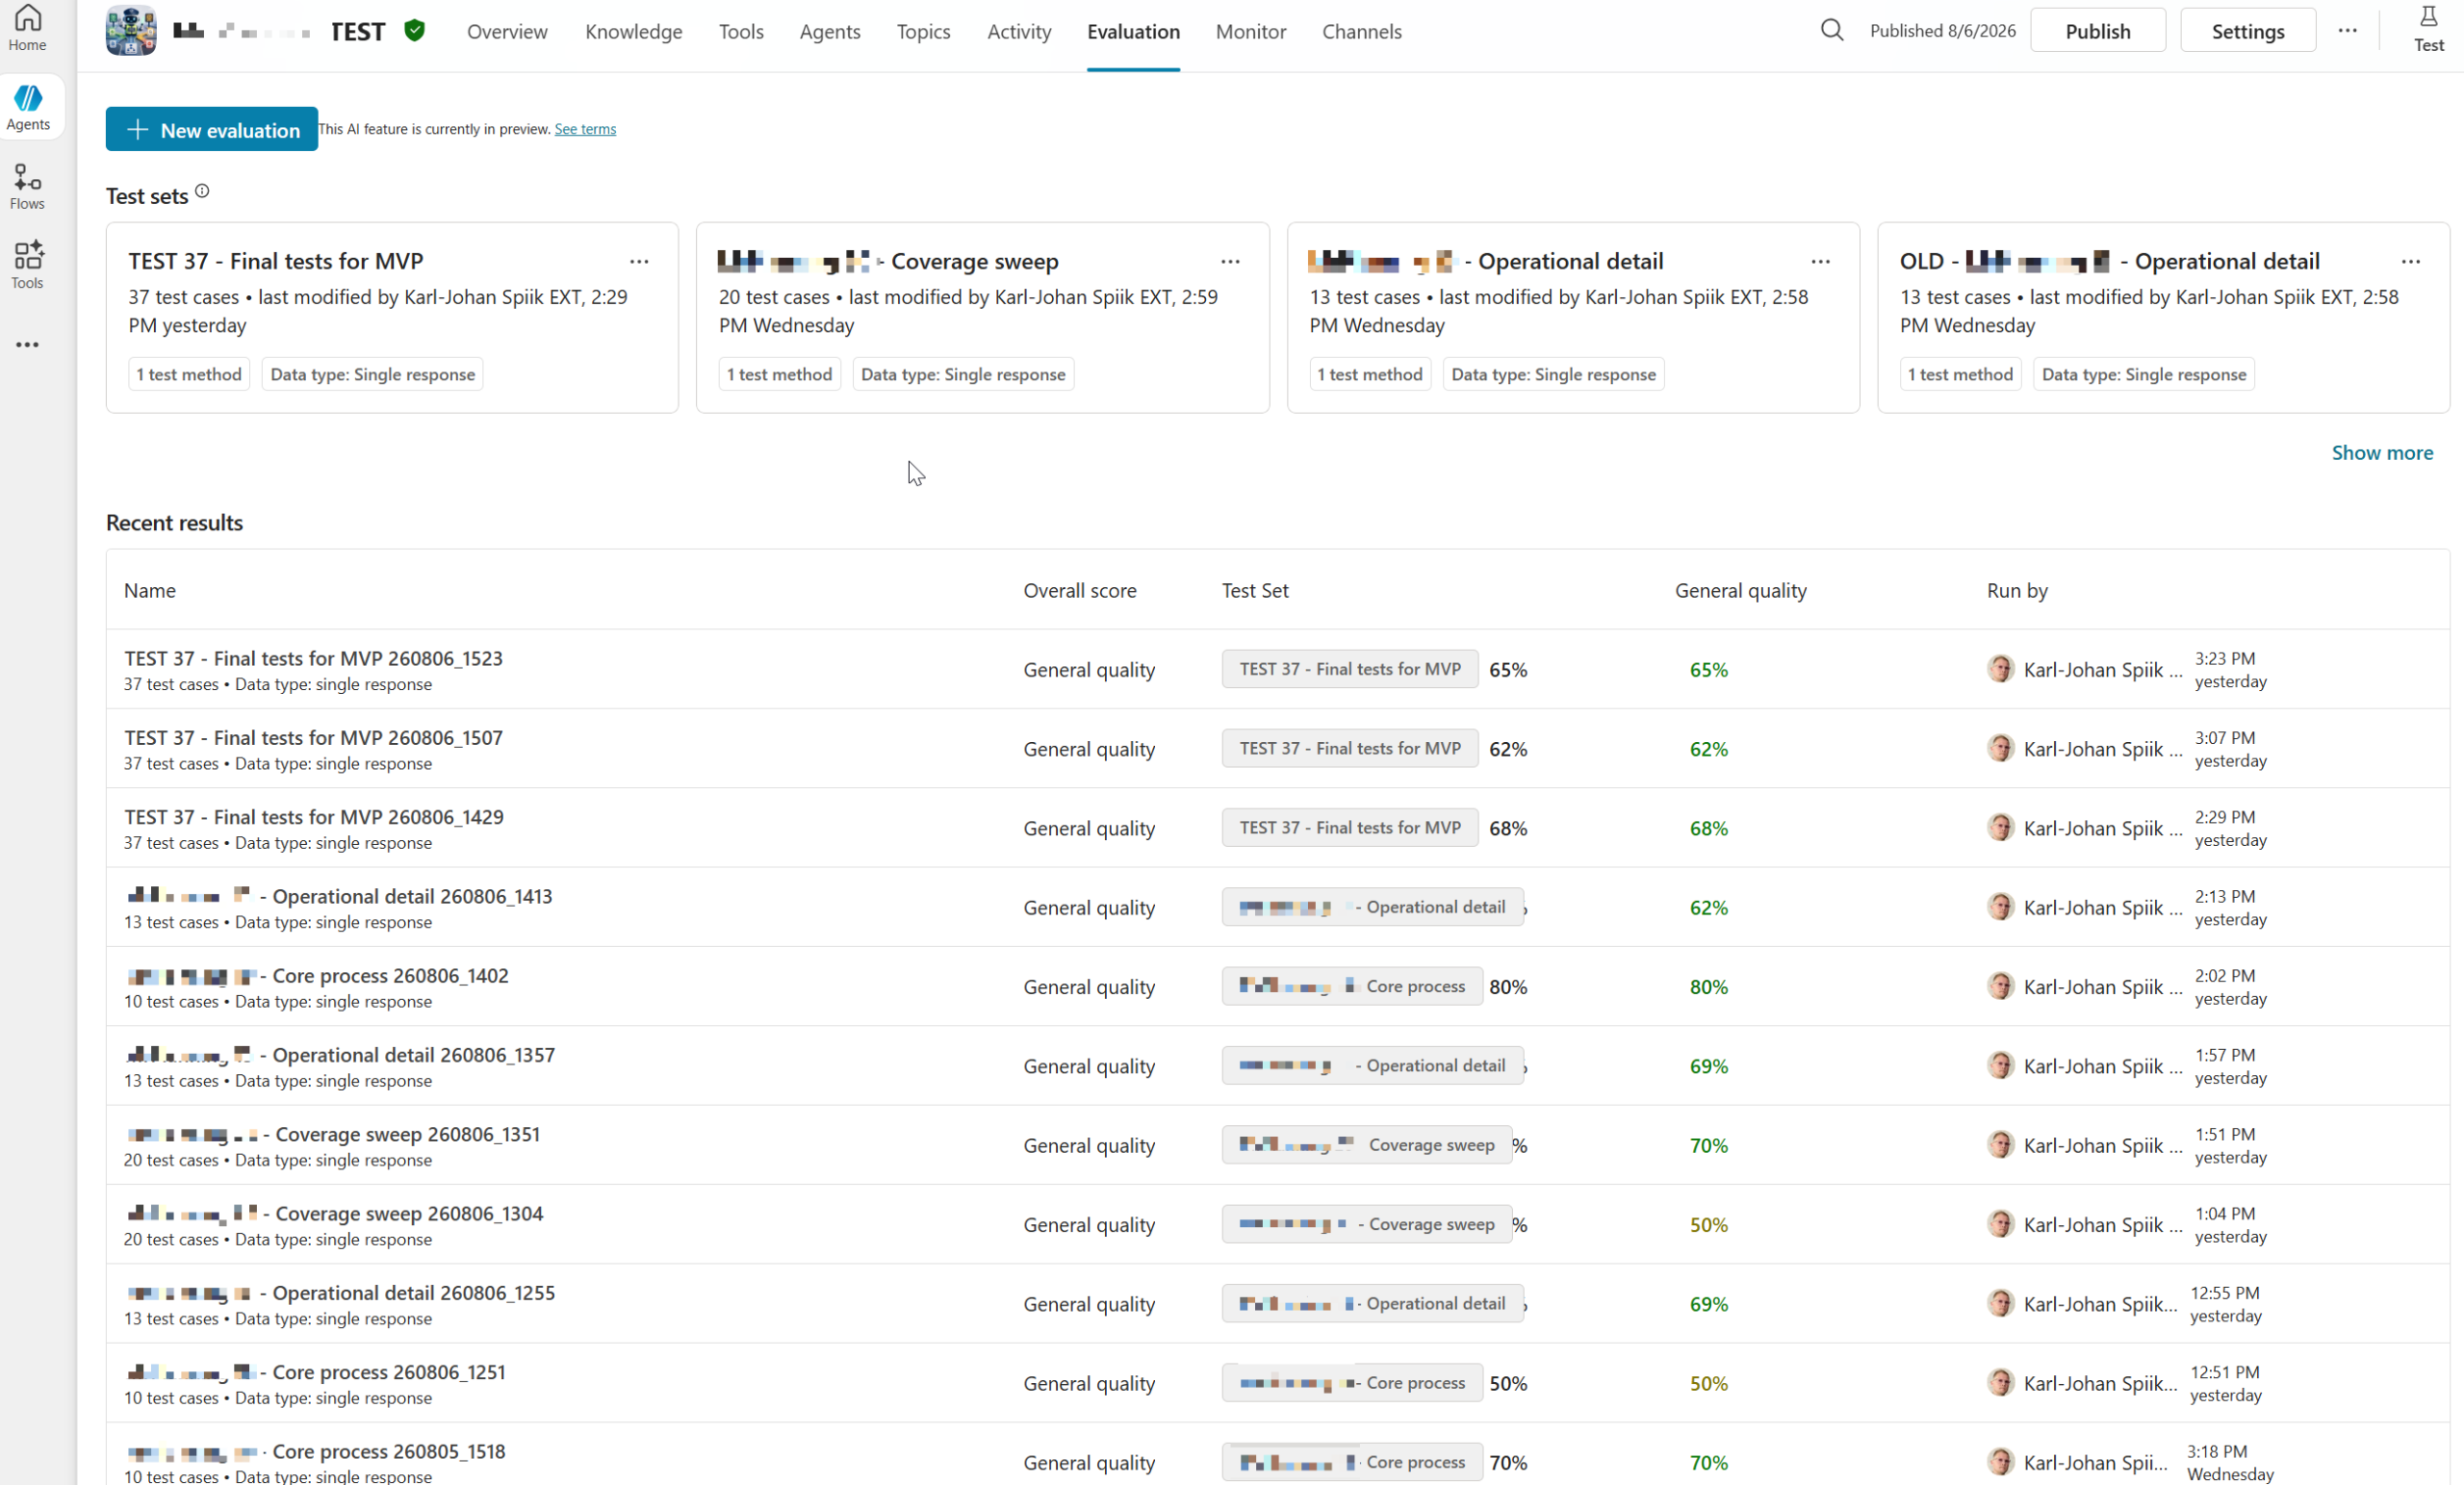Viewport: 2464px width, 1485px height.
Task: Switch to the Topics tab
Action: point(923,32)
